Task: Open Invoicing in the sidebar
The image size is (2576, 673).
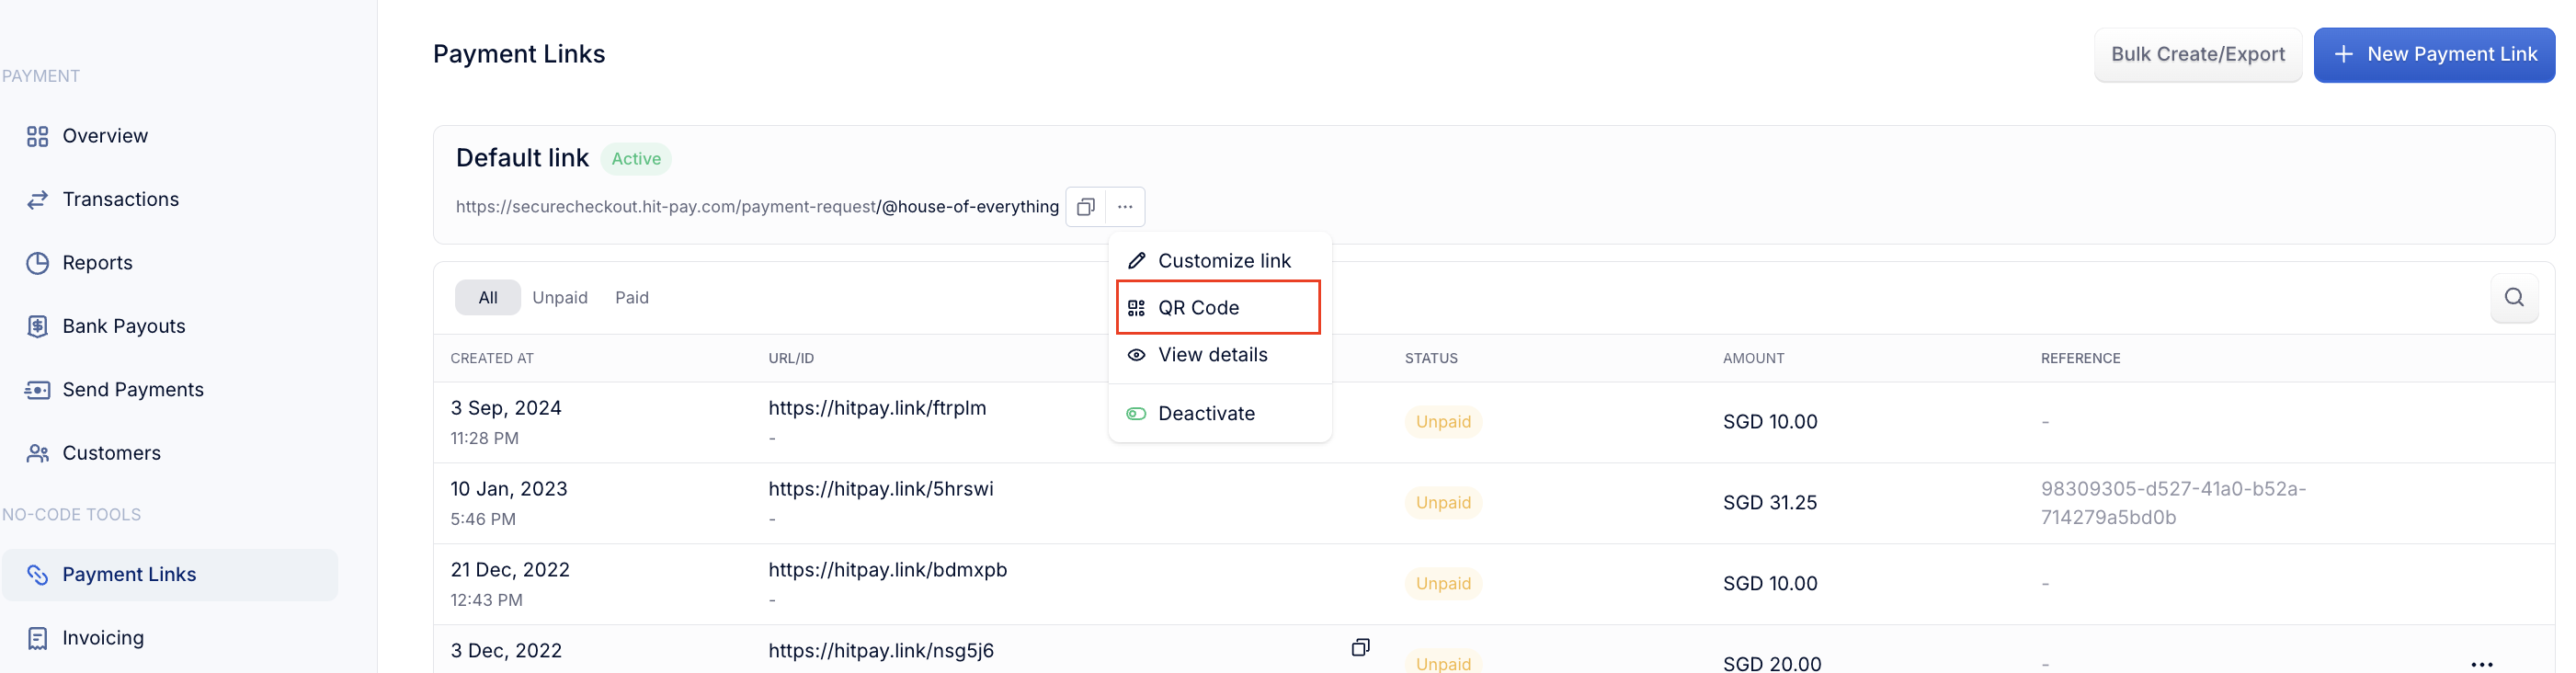Action: coord(102,638)
